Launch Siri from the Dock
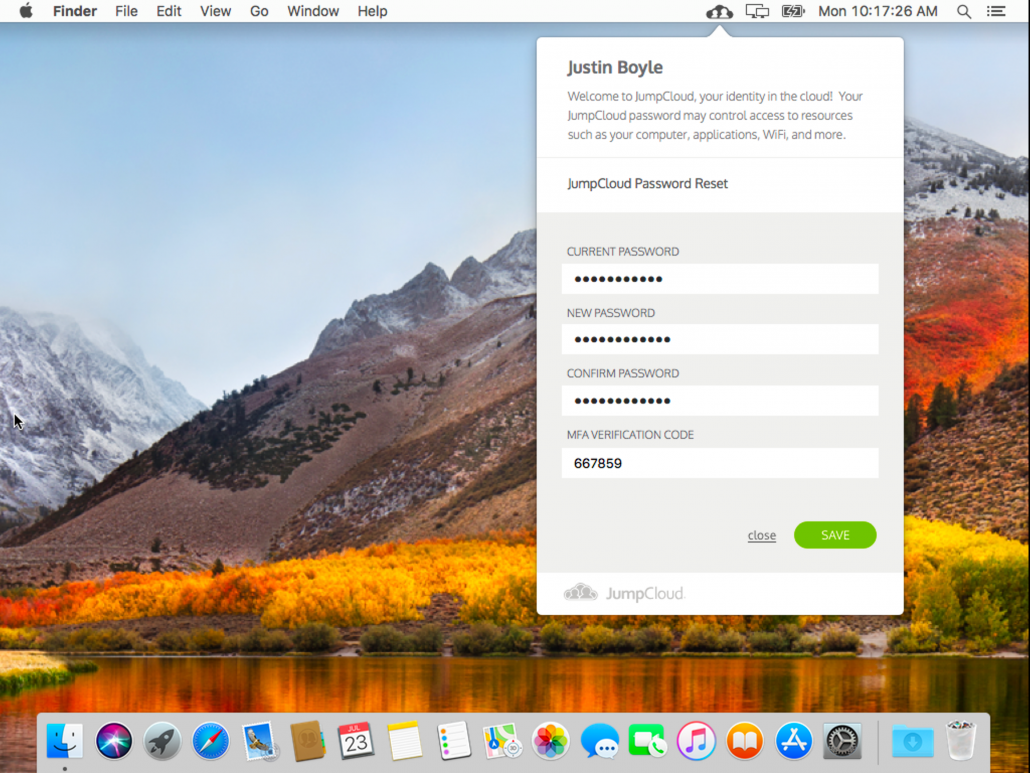The image size is (1030, 773). click(x=114, y=741)
